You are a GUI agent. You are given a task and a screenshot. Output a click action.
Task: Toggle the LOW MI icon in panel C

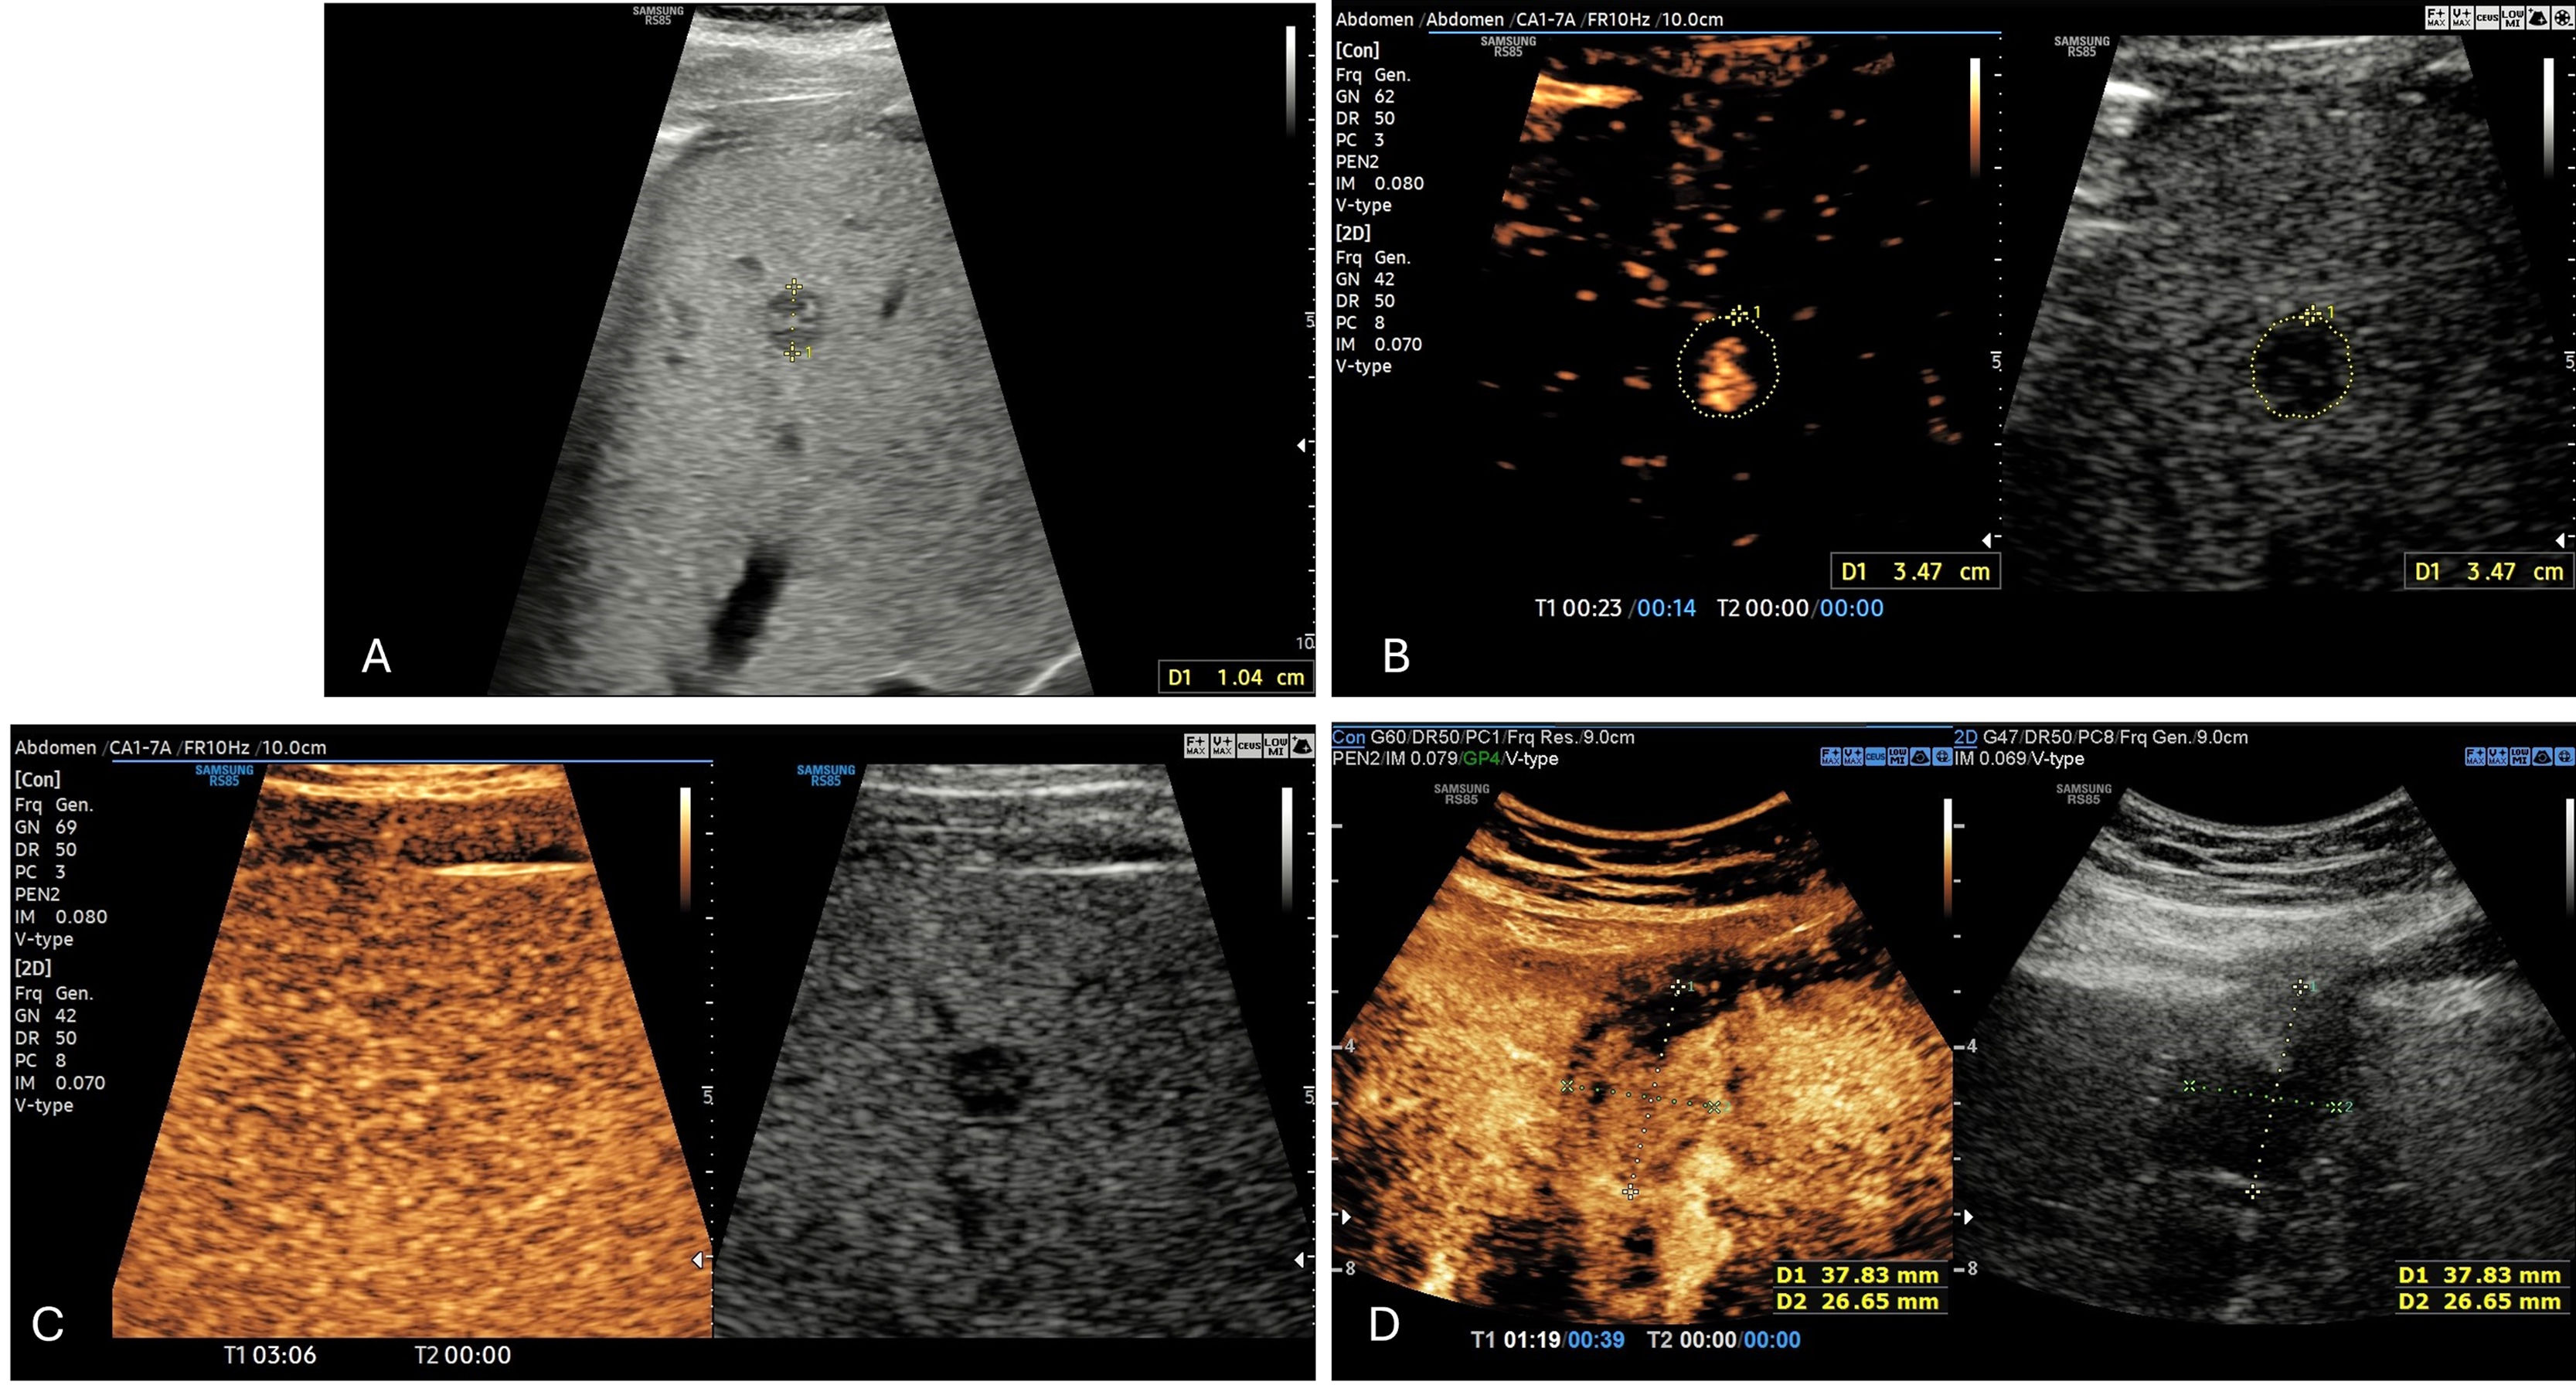(1275, 746)
